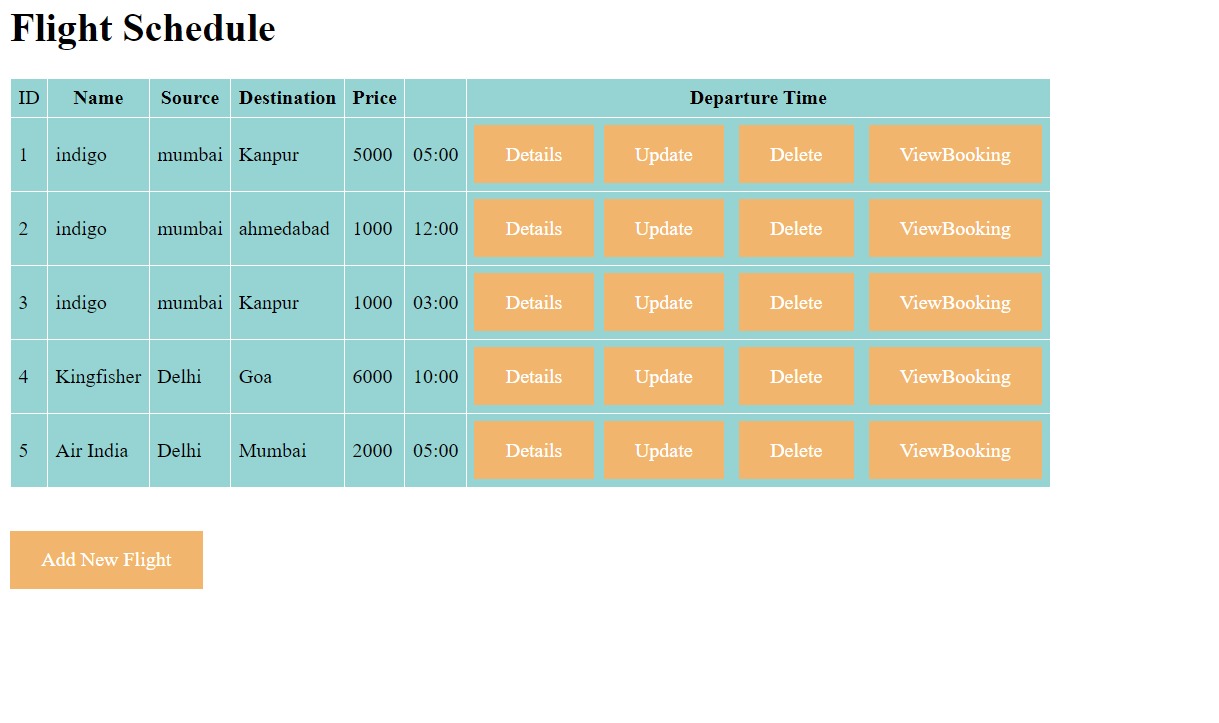The width and height of the screenshot is (1219, 723).
Task: Update the Kingfisher flight to Goa
Action: [663, 376]
